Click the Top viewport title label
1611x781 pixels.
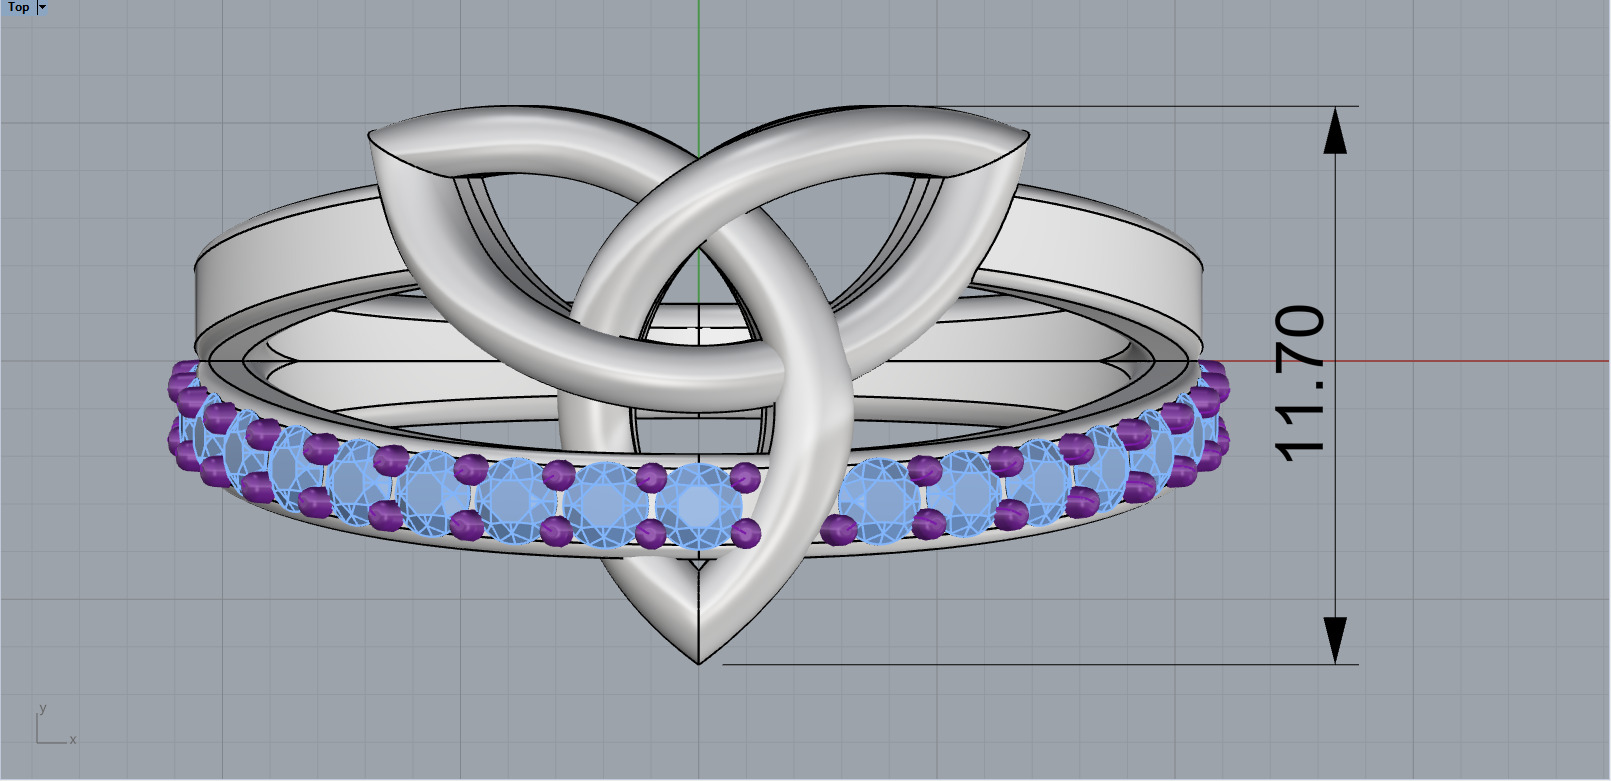pos(19,7)
